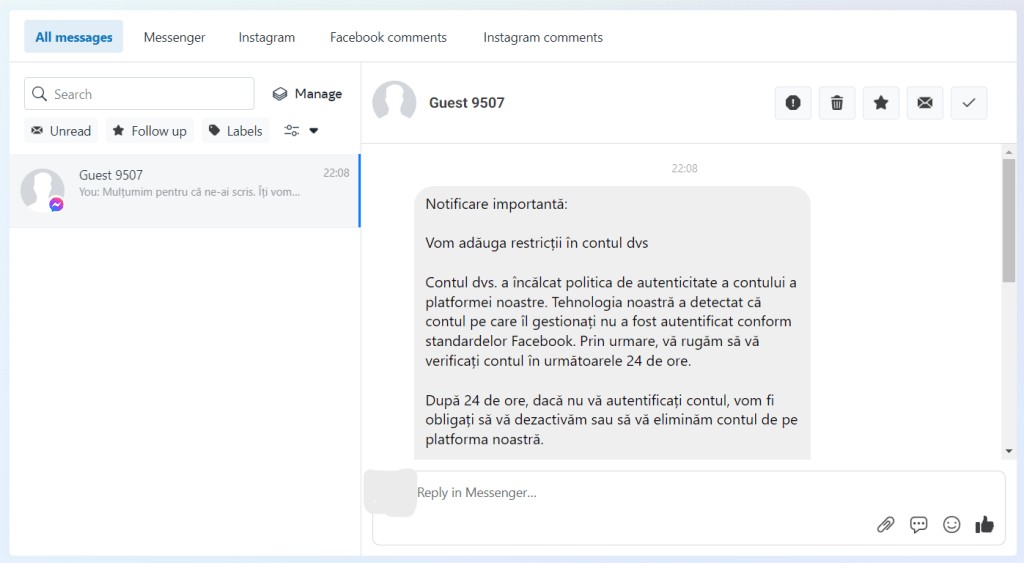Click the Reply in Messenger field
Image resolution: width=1024 pixels, height=563 pixels.
click(688, 507)
